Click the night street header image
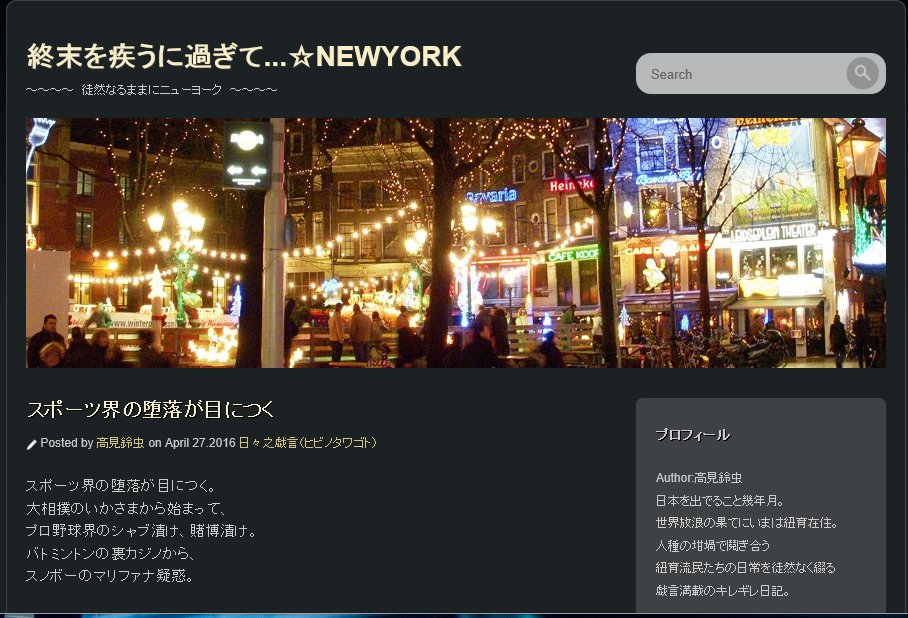 point(456,243)
